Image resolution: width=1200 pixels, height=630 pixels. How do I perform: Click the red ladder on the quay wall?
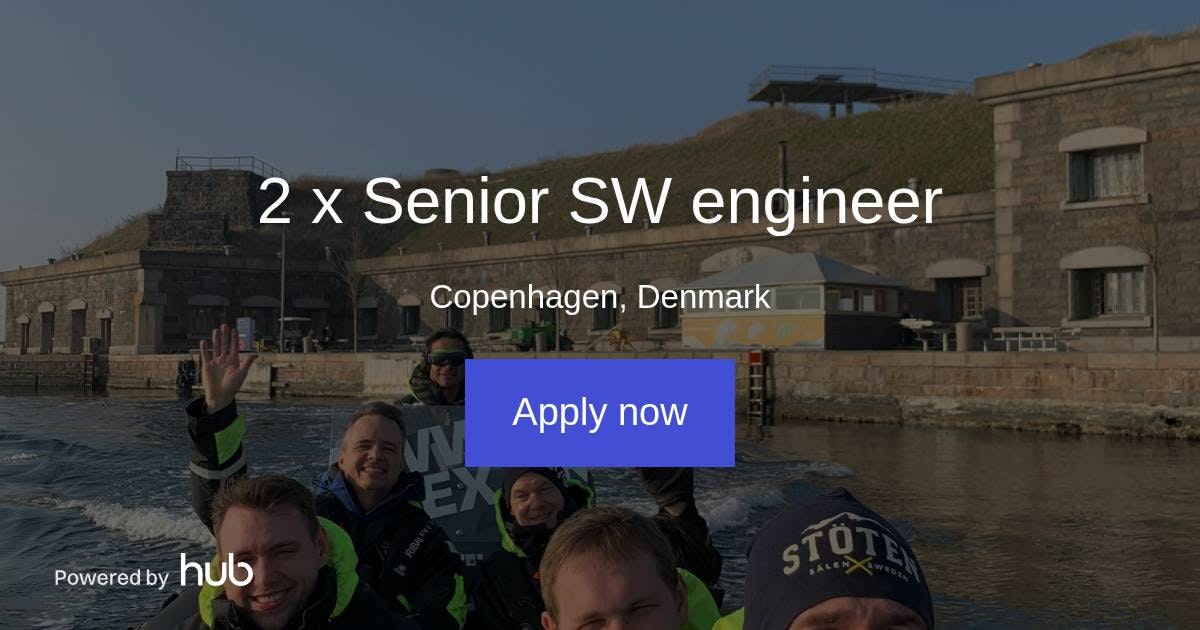[756, 387]
